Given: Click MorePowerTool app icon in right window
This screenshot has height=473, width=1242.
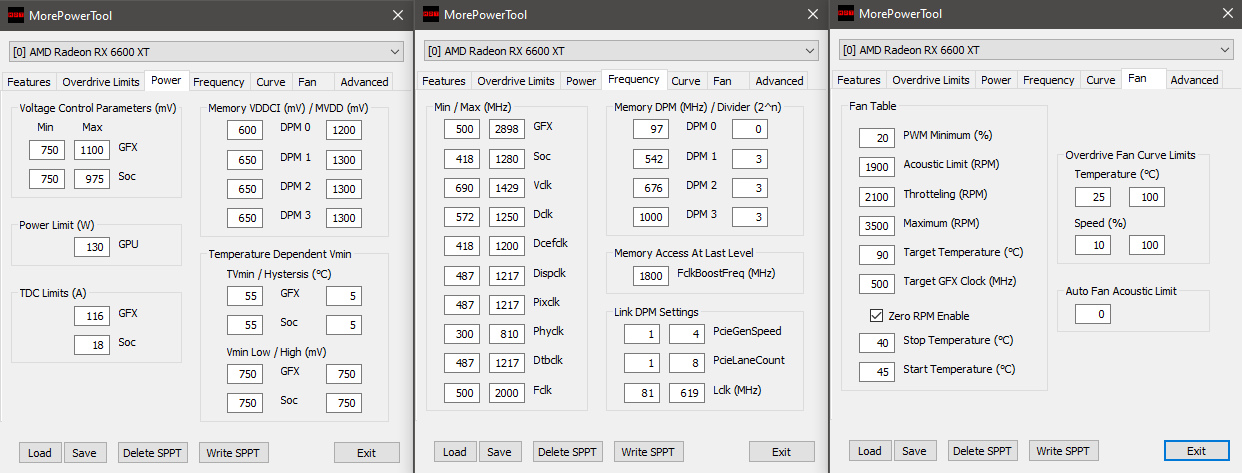Looking at the screenshot, I should (845, 14).
